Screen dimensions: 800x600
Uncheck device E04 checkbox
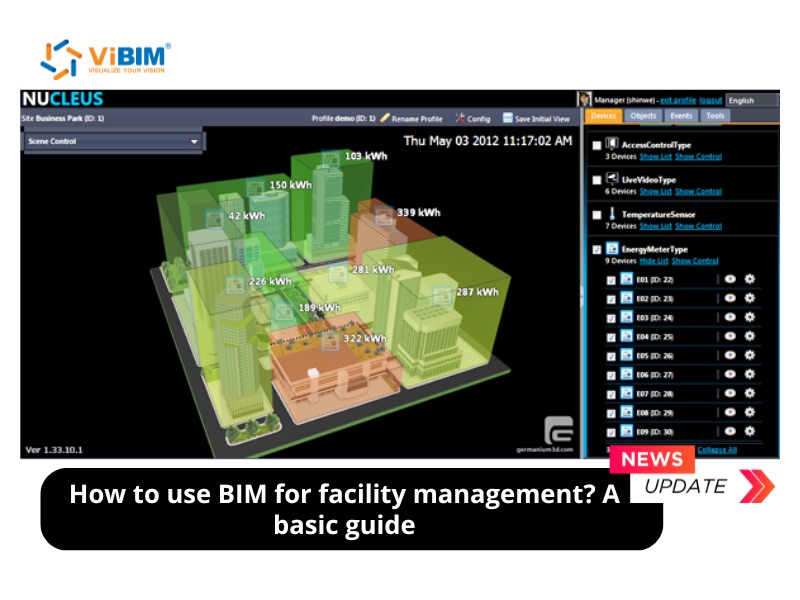[x=611, y=337]
